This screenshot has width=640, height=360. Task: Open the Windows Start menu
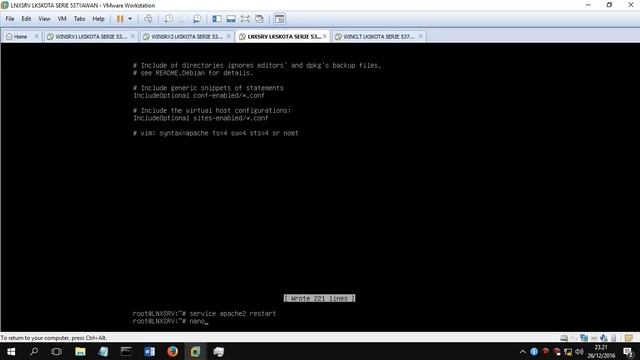11,351
